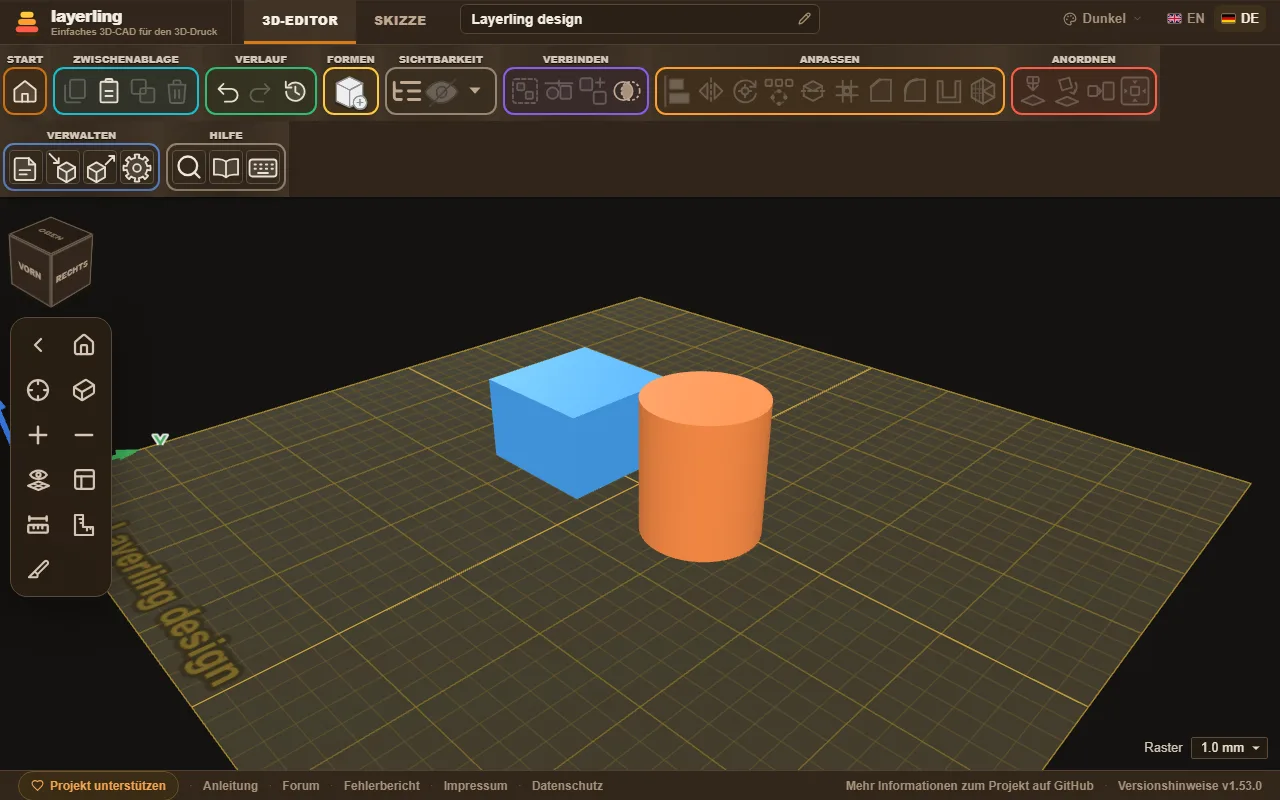Open the Anleitung link in footer
1280x800 pixels.
point(230,786)
